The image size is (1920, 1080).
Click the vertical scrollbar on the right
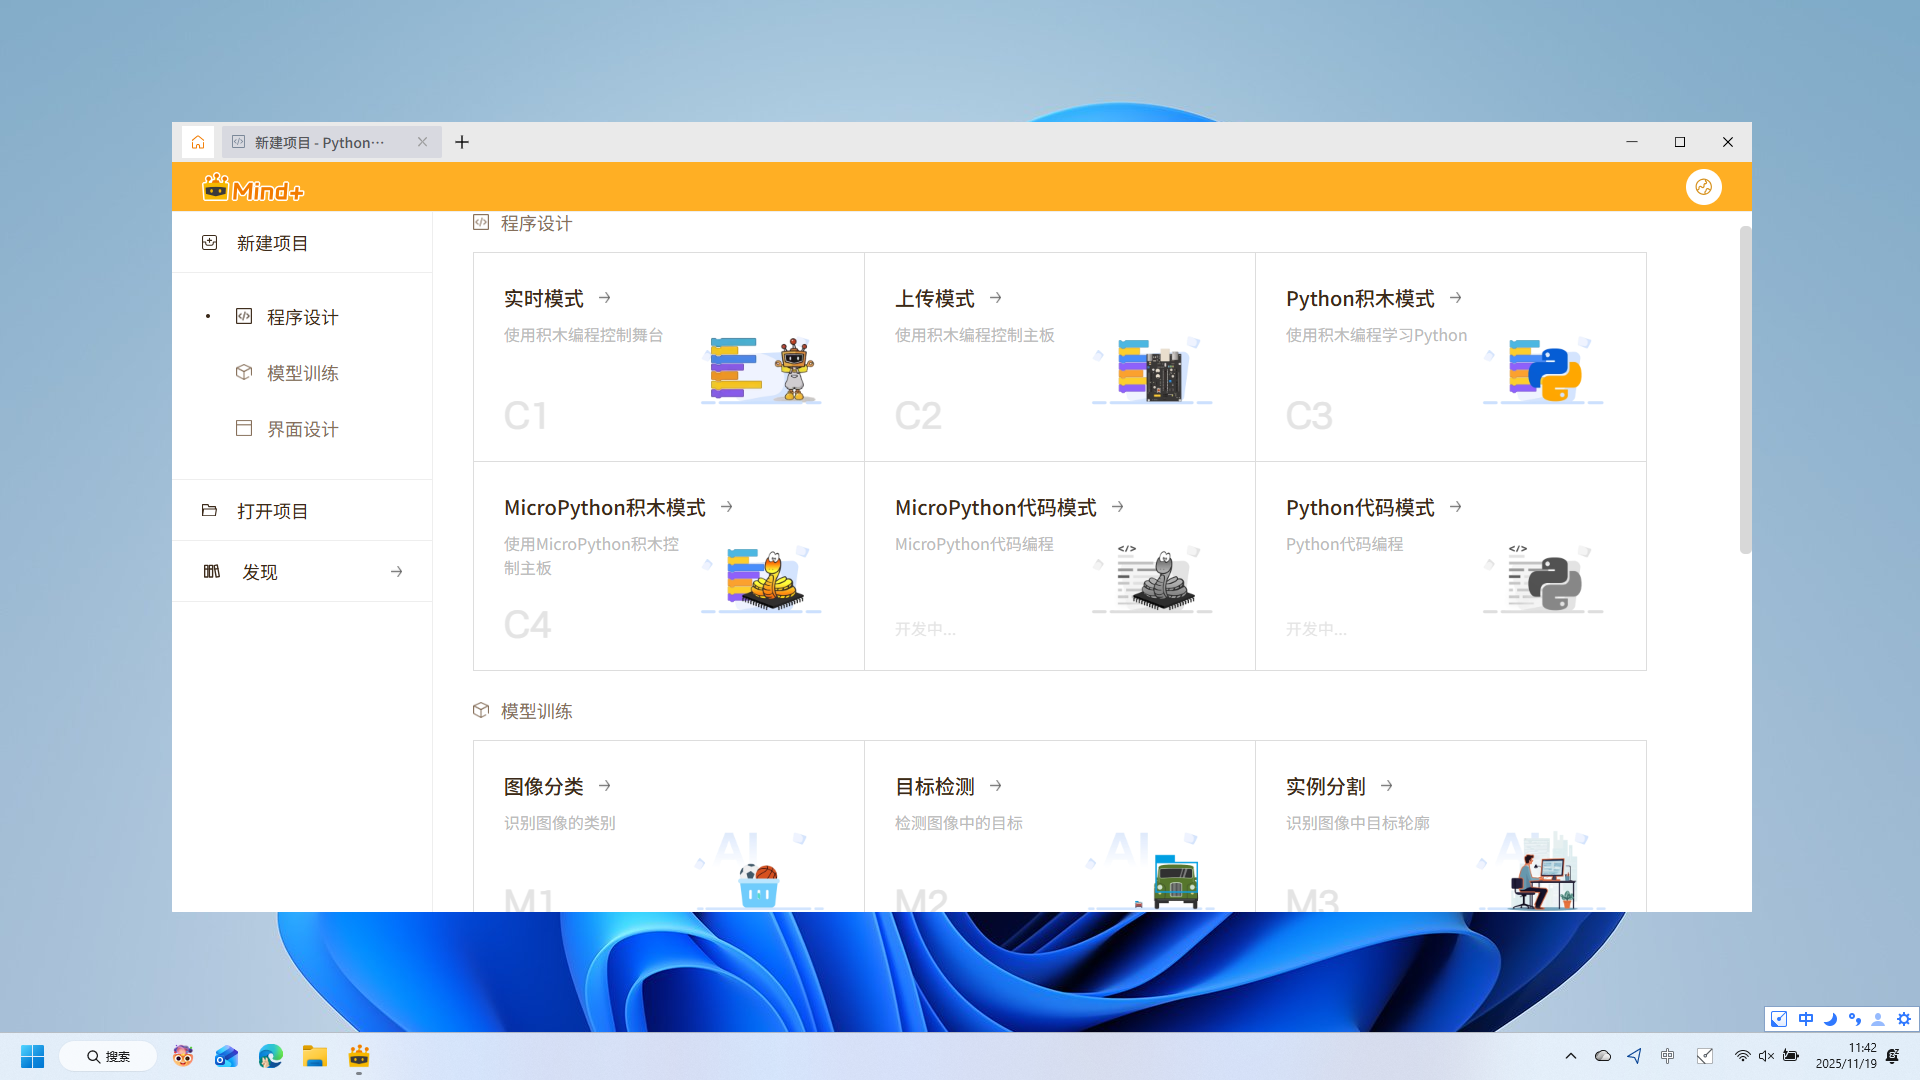1745,390
